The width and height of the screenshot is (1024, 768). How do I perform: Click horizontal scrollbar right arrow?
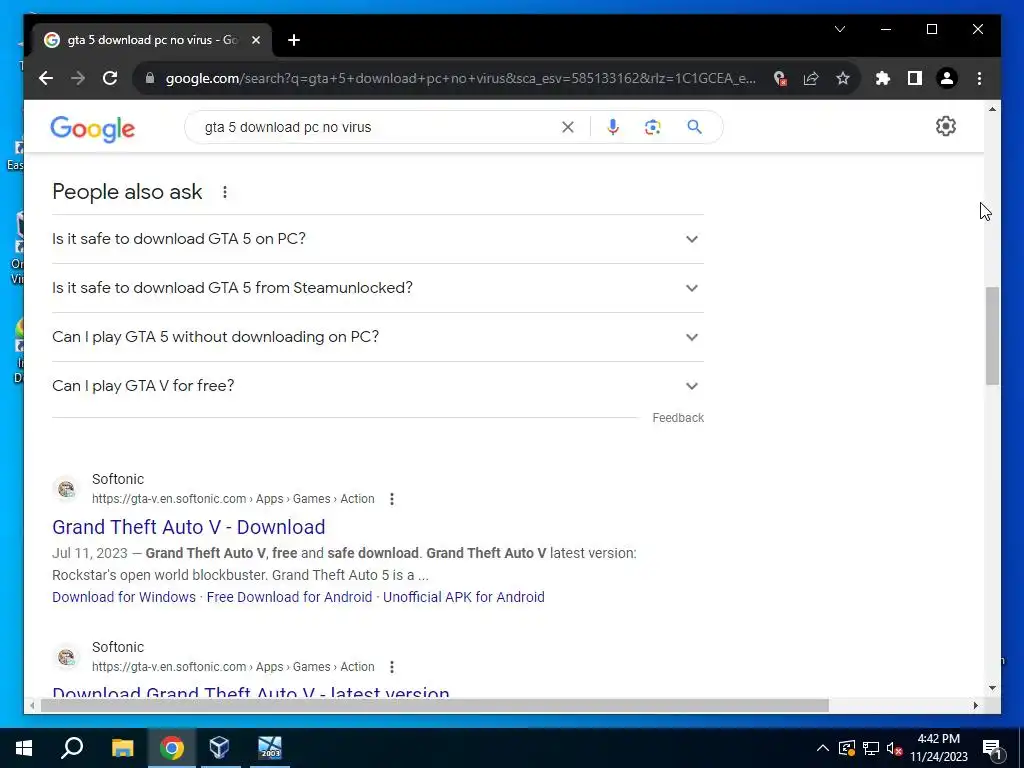coord(976,705)
